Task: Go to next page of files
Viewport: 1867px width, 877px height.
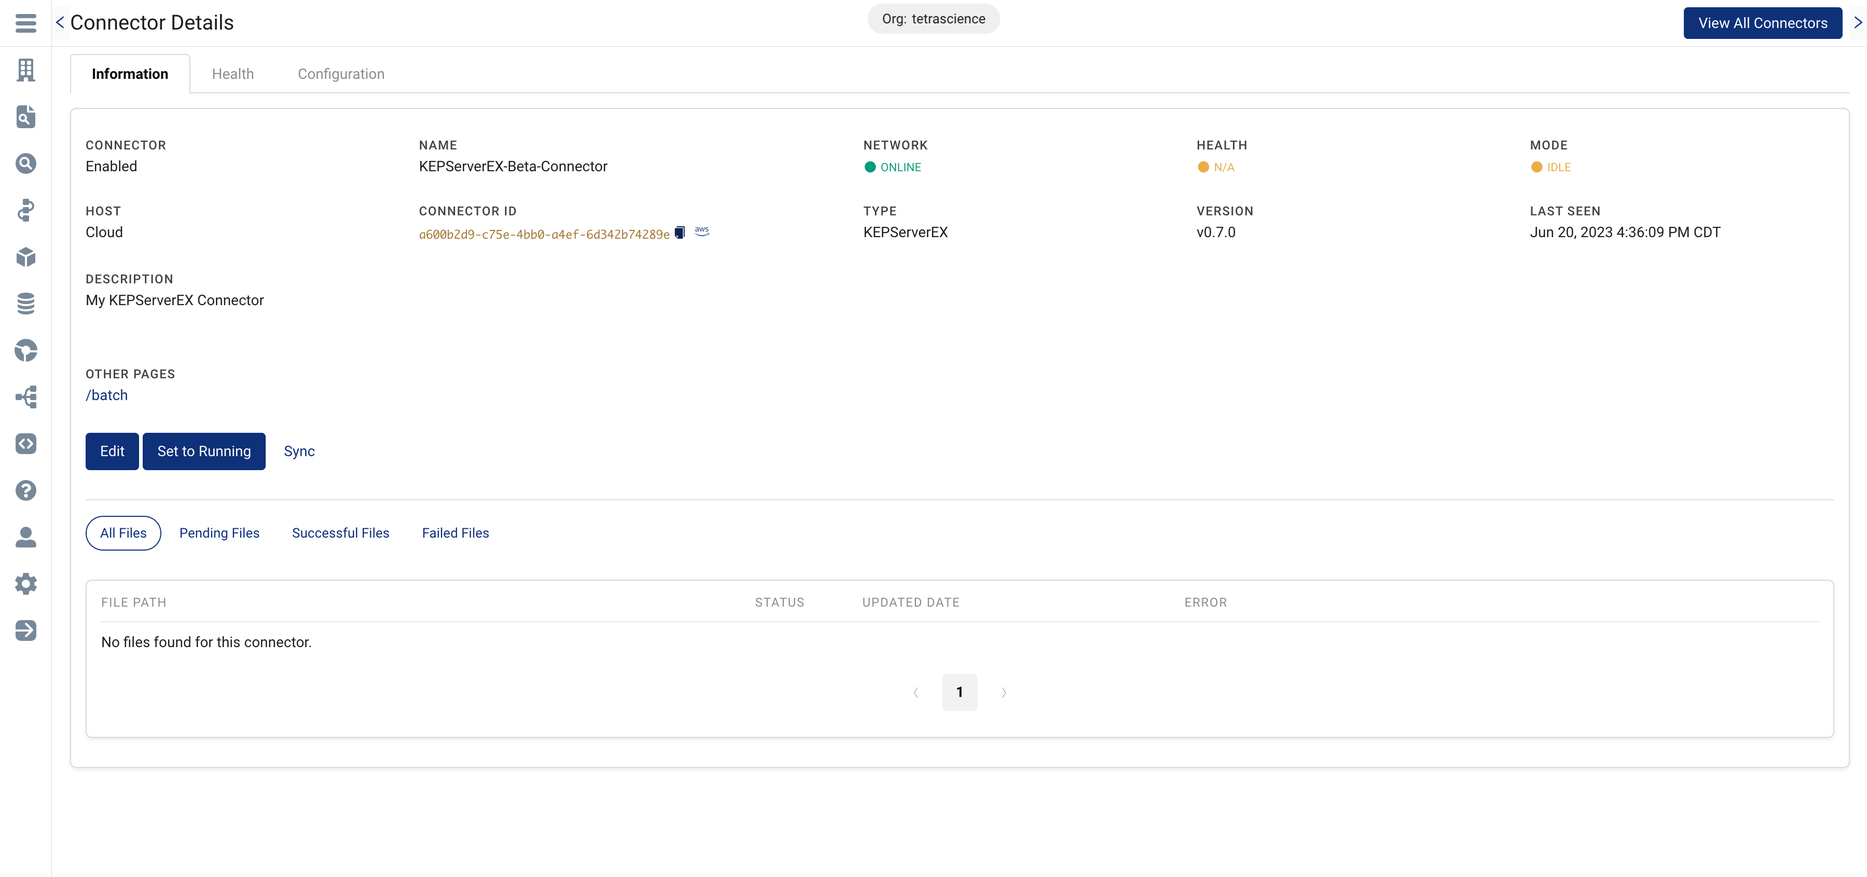Action: [1003, 692]
